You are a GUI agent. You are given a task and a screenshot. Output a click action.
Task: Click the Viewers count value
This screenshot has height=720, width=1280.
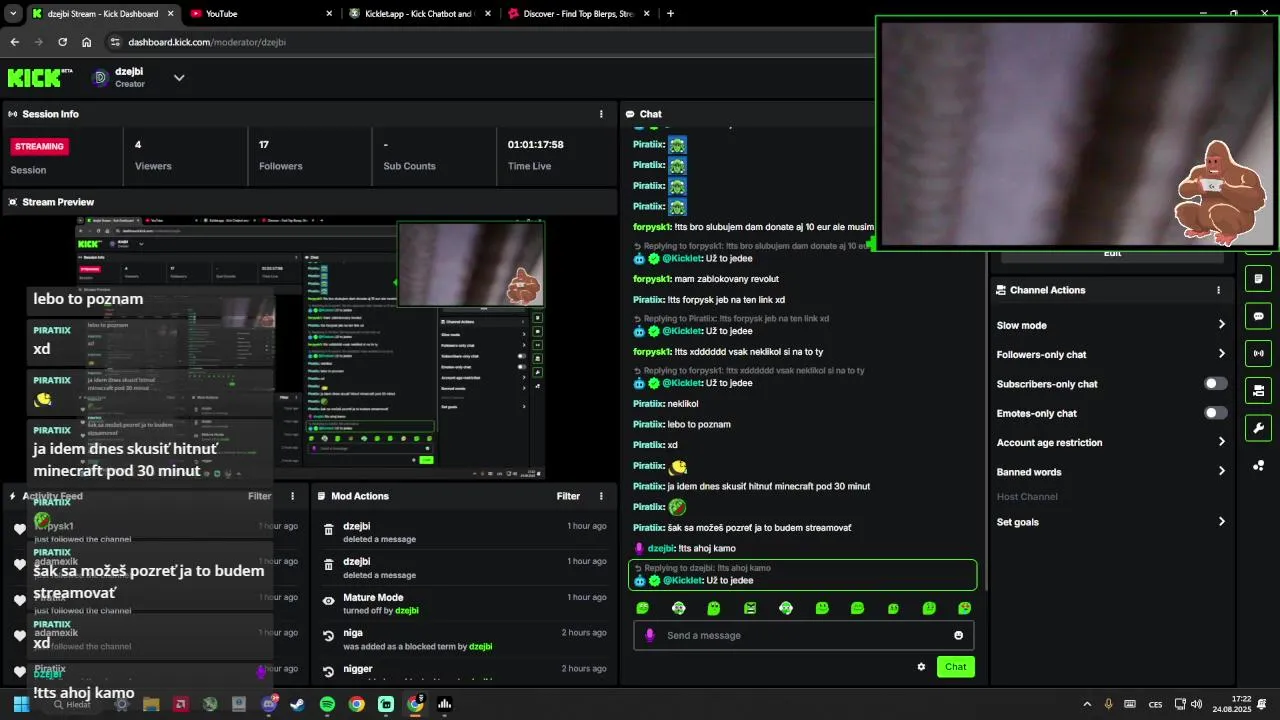coord(138,145)
